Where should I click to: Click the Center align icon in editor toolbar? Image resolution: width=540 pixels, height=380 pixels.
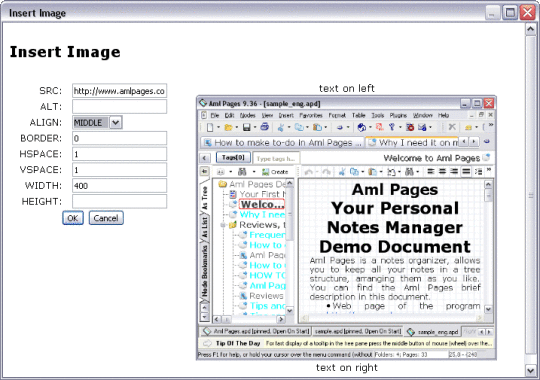[443, 171]
